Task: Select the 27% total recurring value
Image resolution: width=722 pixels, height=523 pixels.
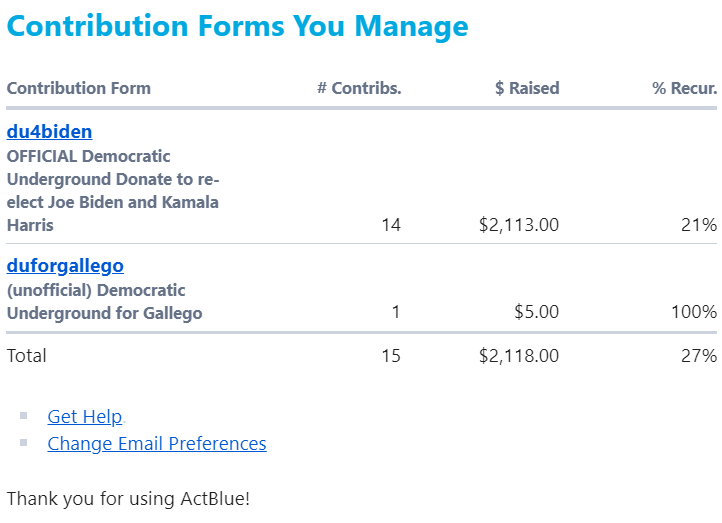Action: 699,356
